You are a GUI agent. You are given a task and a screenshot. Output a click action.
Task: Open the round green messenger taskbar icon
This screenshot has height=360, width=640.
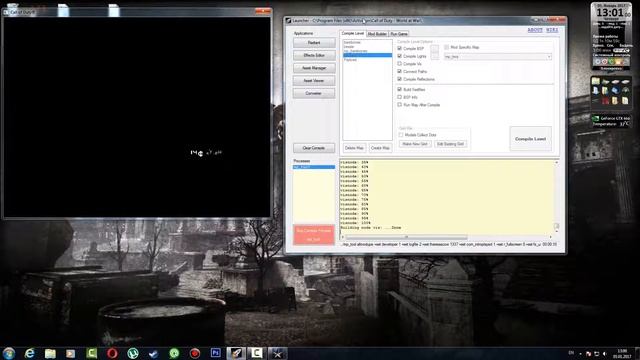tap(174, 353)
